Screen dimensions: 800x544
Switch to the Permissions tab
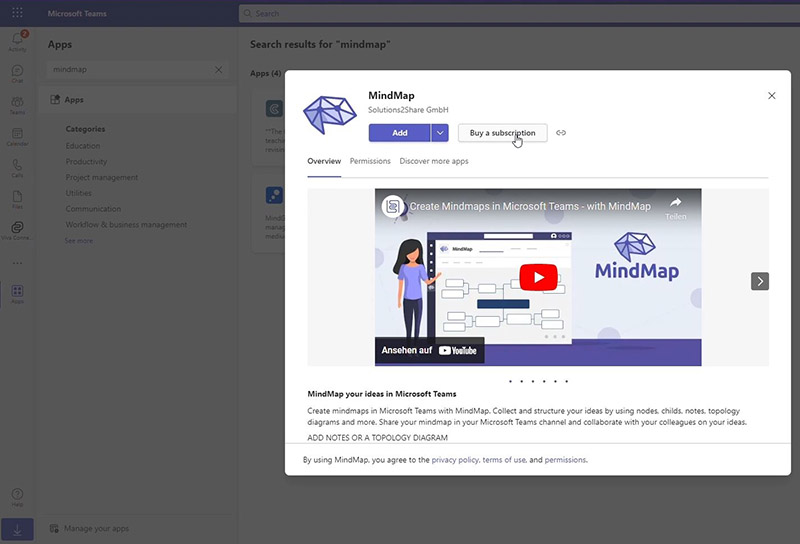tap(370, 161)
